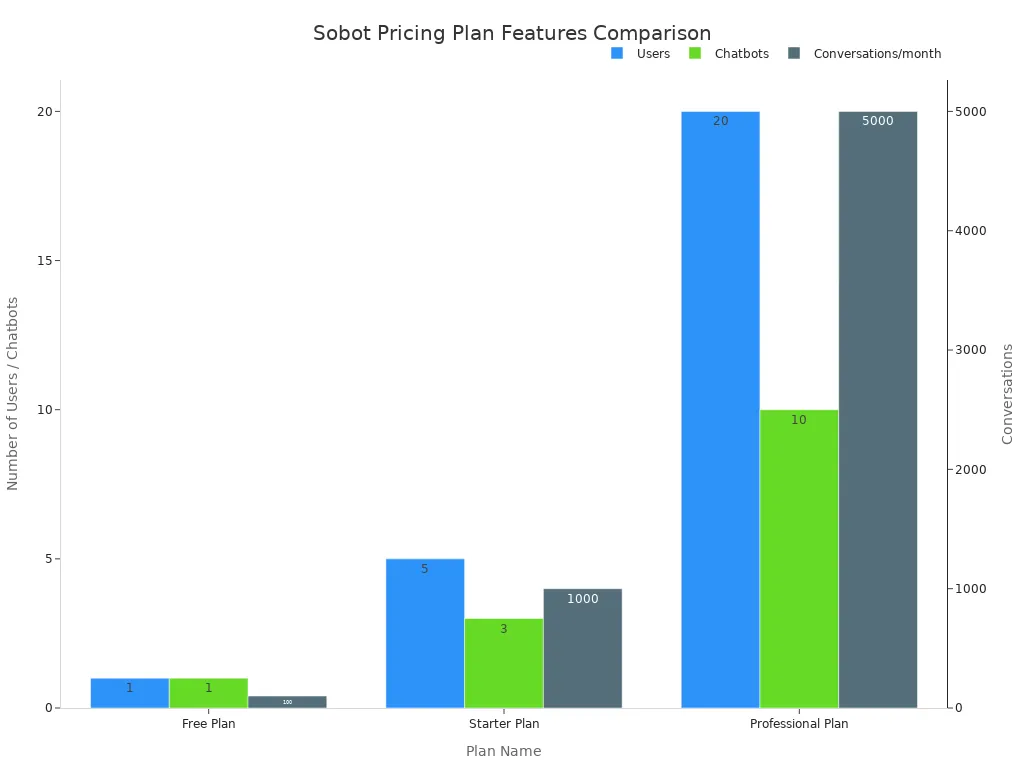Click the Free Plan green Chatbots bar
Screen dimensions: 1024x768
(208, 693)
